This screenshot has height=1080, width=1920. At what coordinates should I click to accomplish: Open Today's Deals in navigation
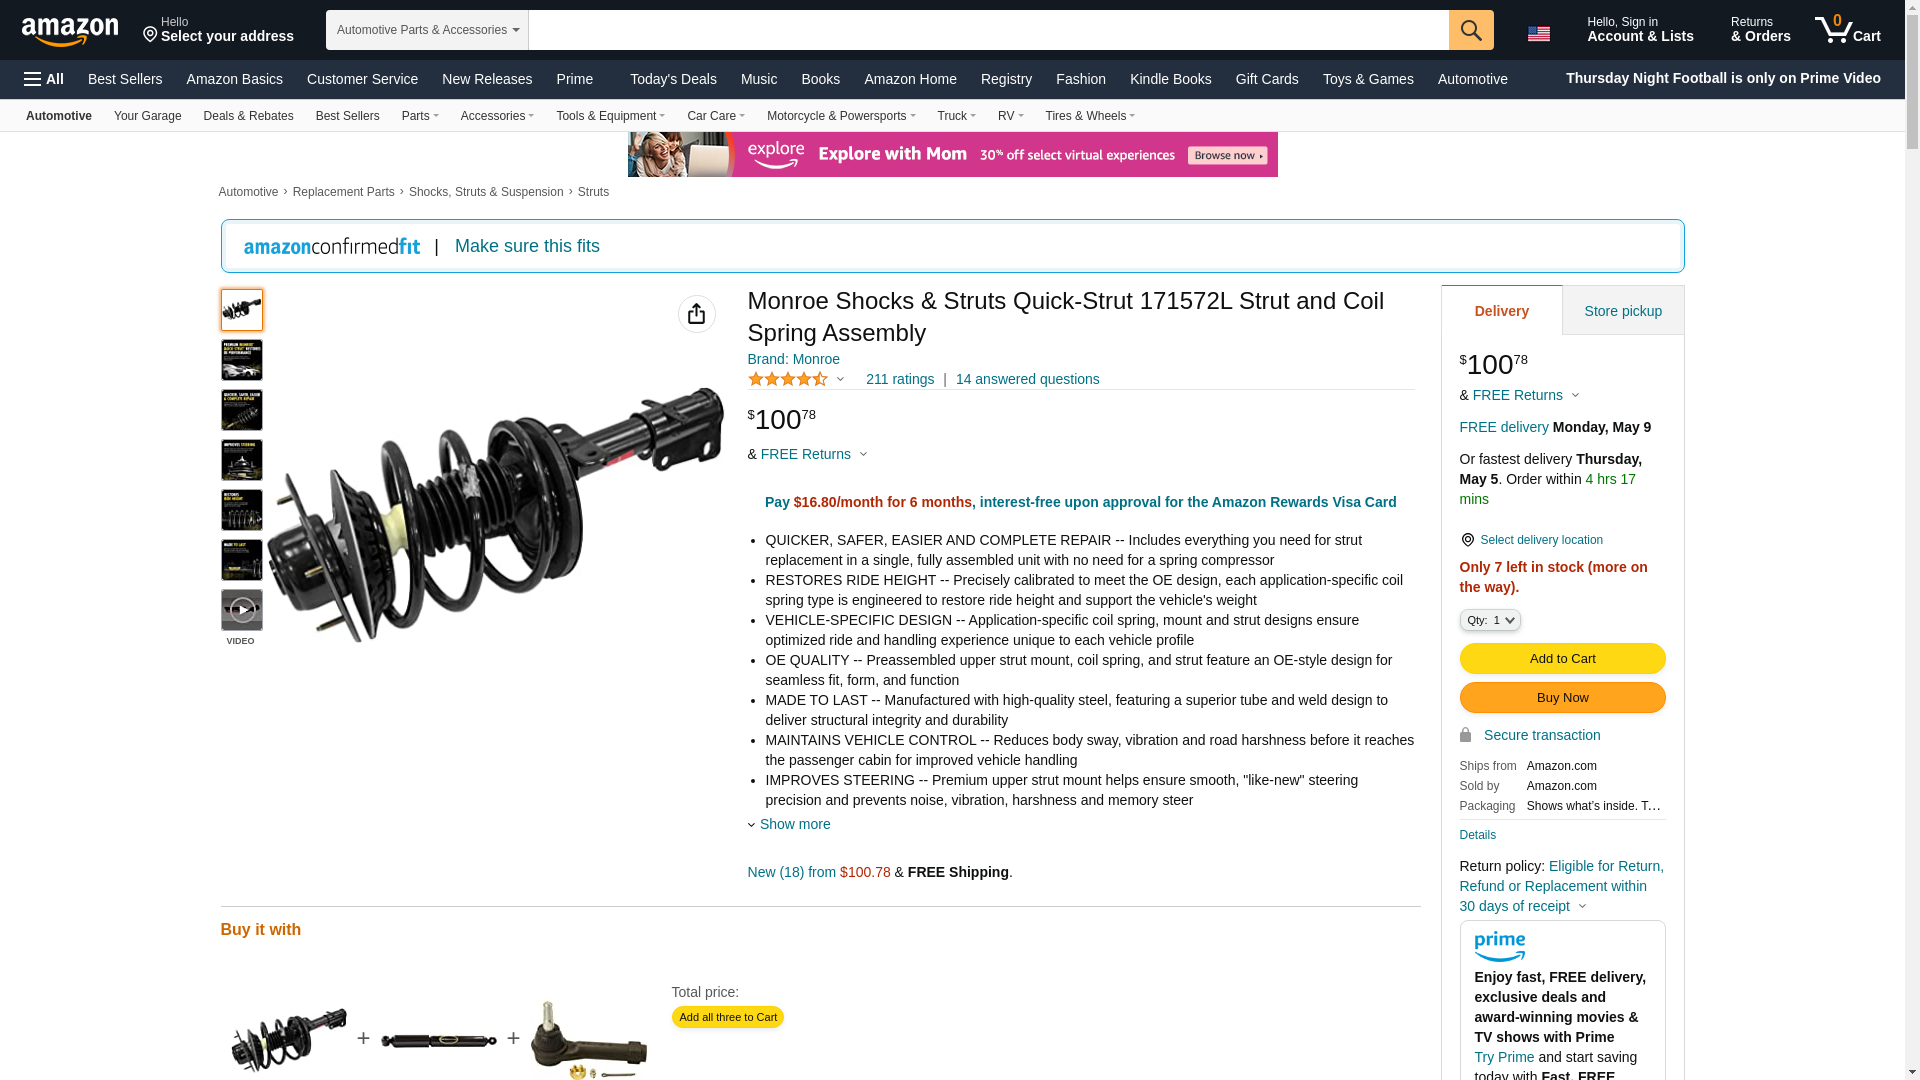673,79
